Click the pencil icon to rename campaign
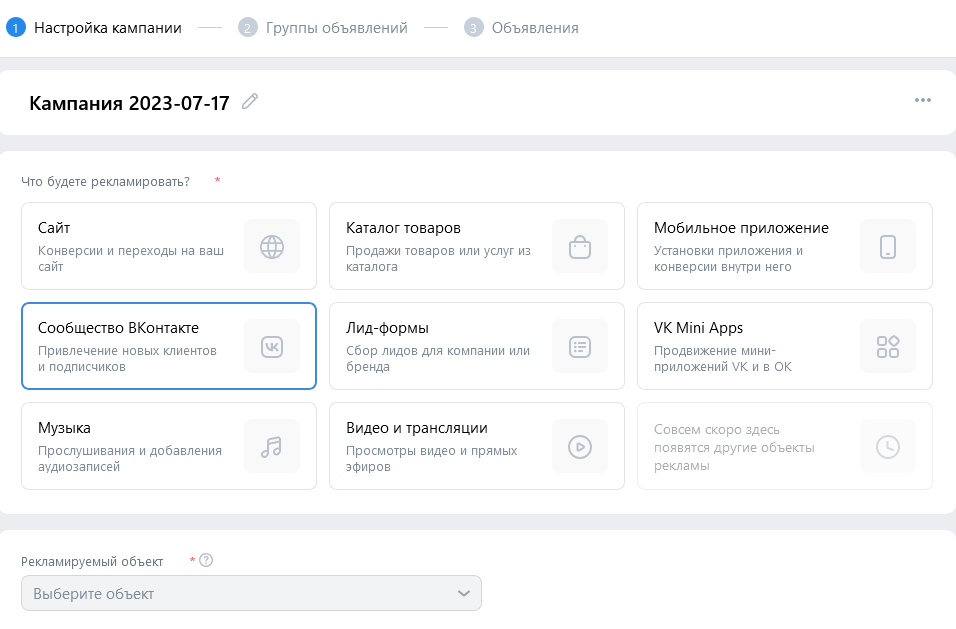 (250, 101)
